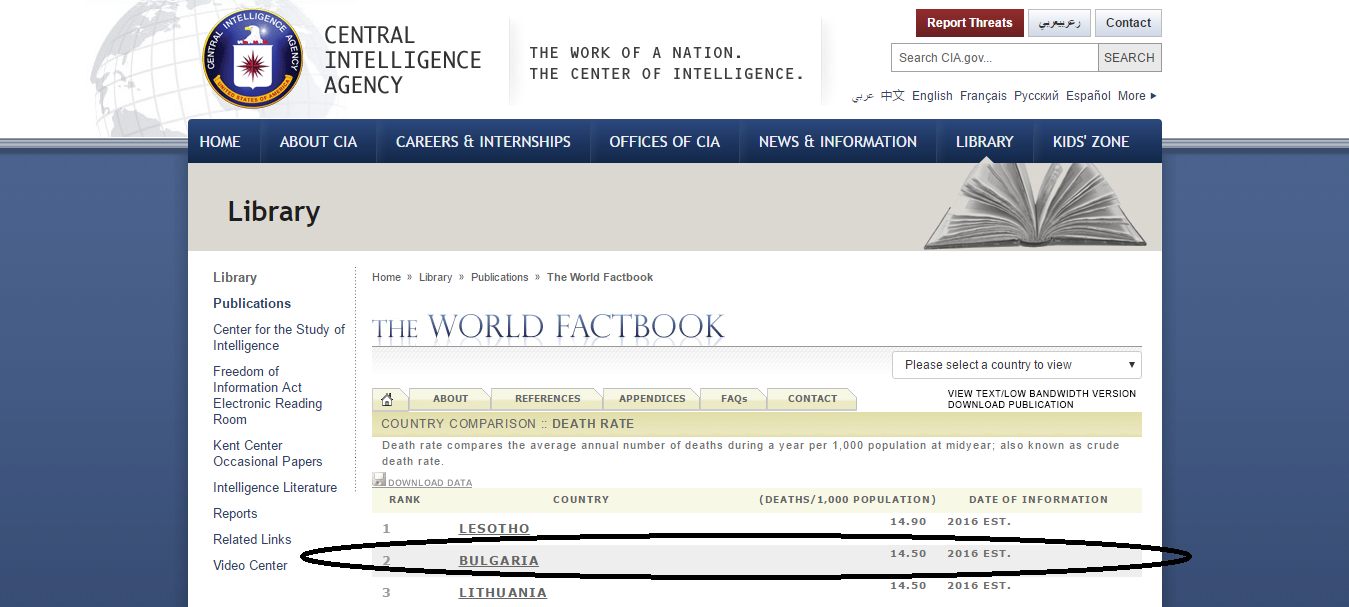
Task: Open the Reports sidebar link
Action: point(235,514)
